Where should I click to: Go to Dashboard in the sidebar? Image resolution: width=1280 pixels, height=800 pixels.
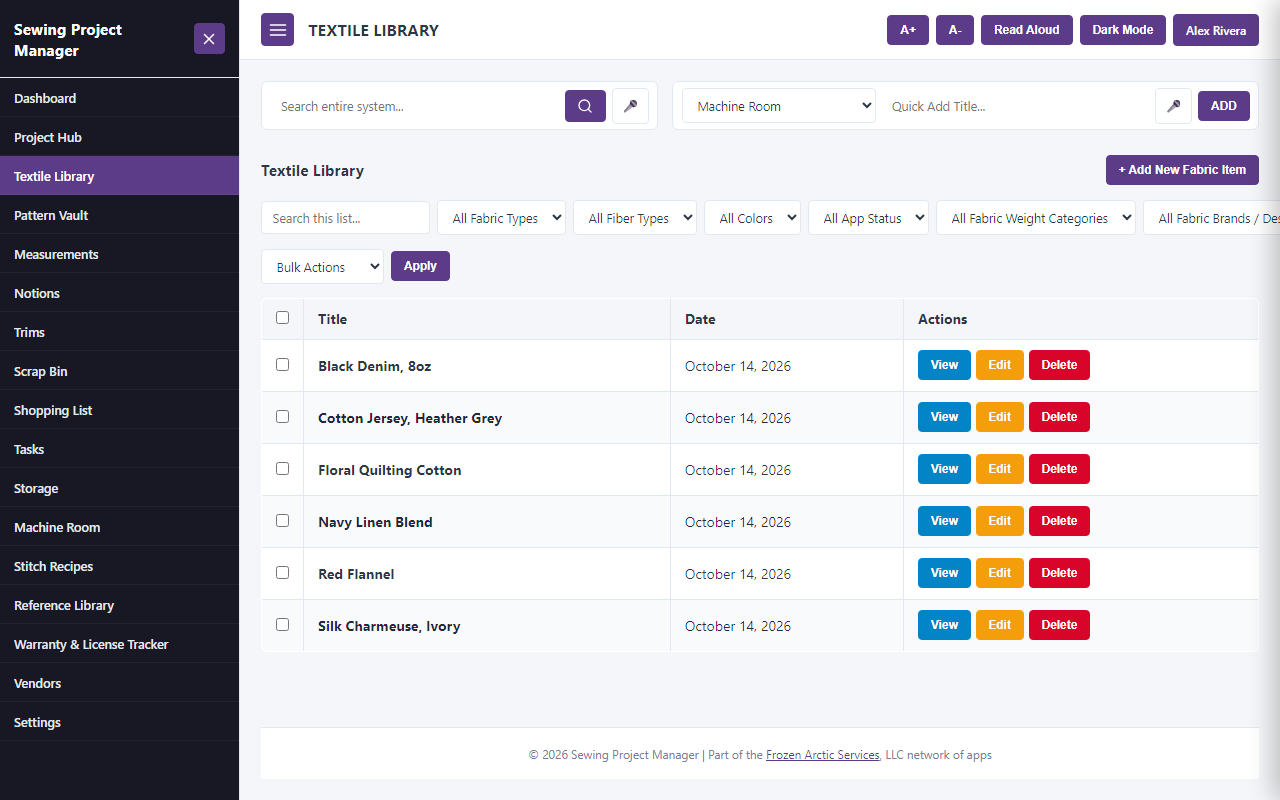point(119,98)
